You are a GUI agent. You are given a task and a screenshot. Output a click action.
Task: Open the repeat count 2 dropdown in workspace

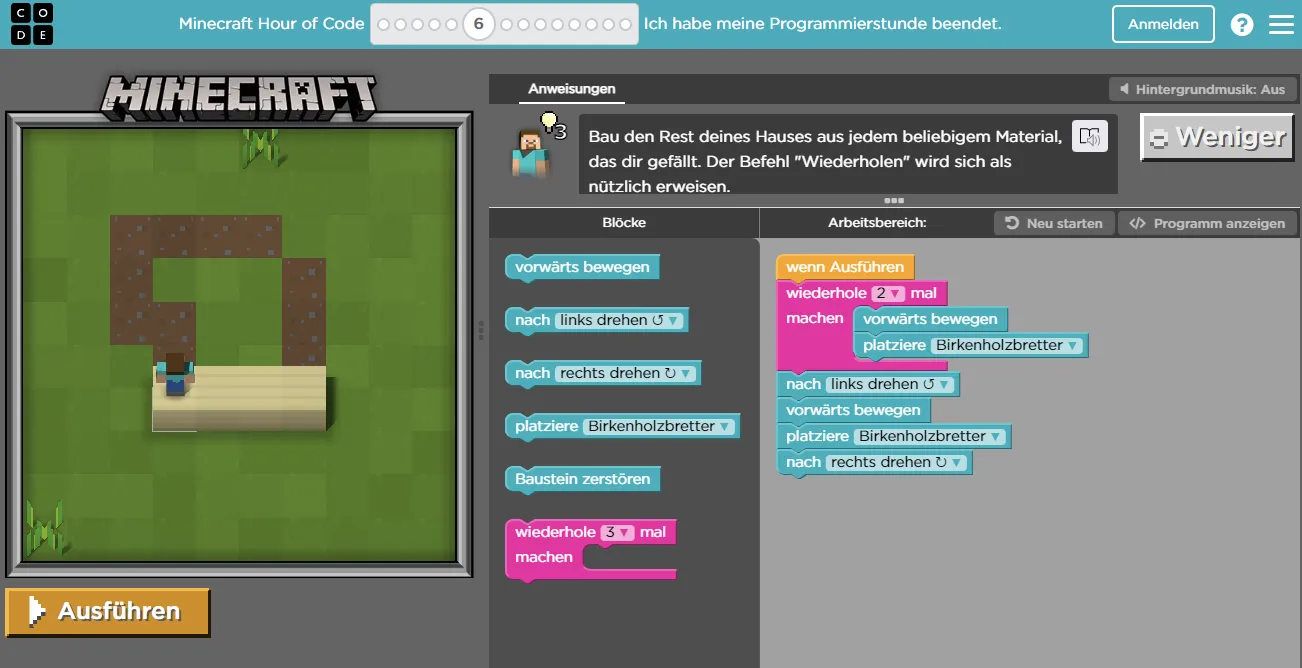tap(888, 294)
